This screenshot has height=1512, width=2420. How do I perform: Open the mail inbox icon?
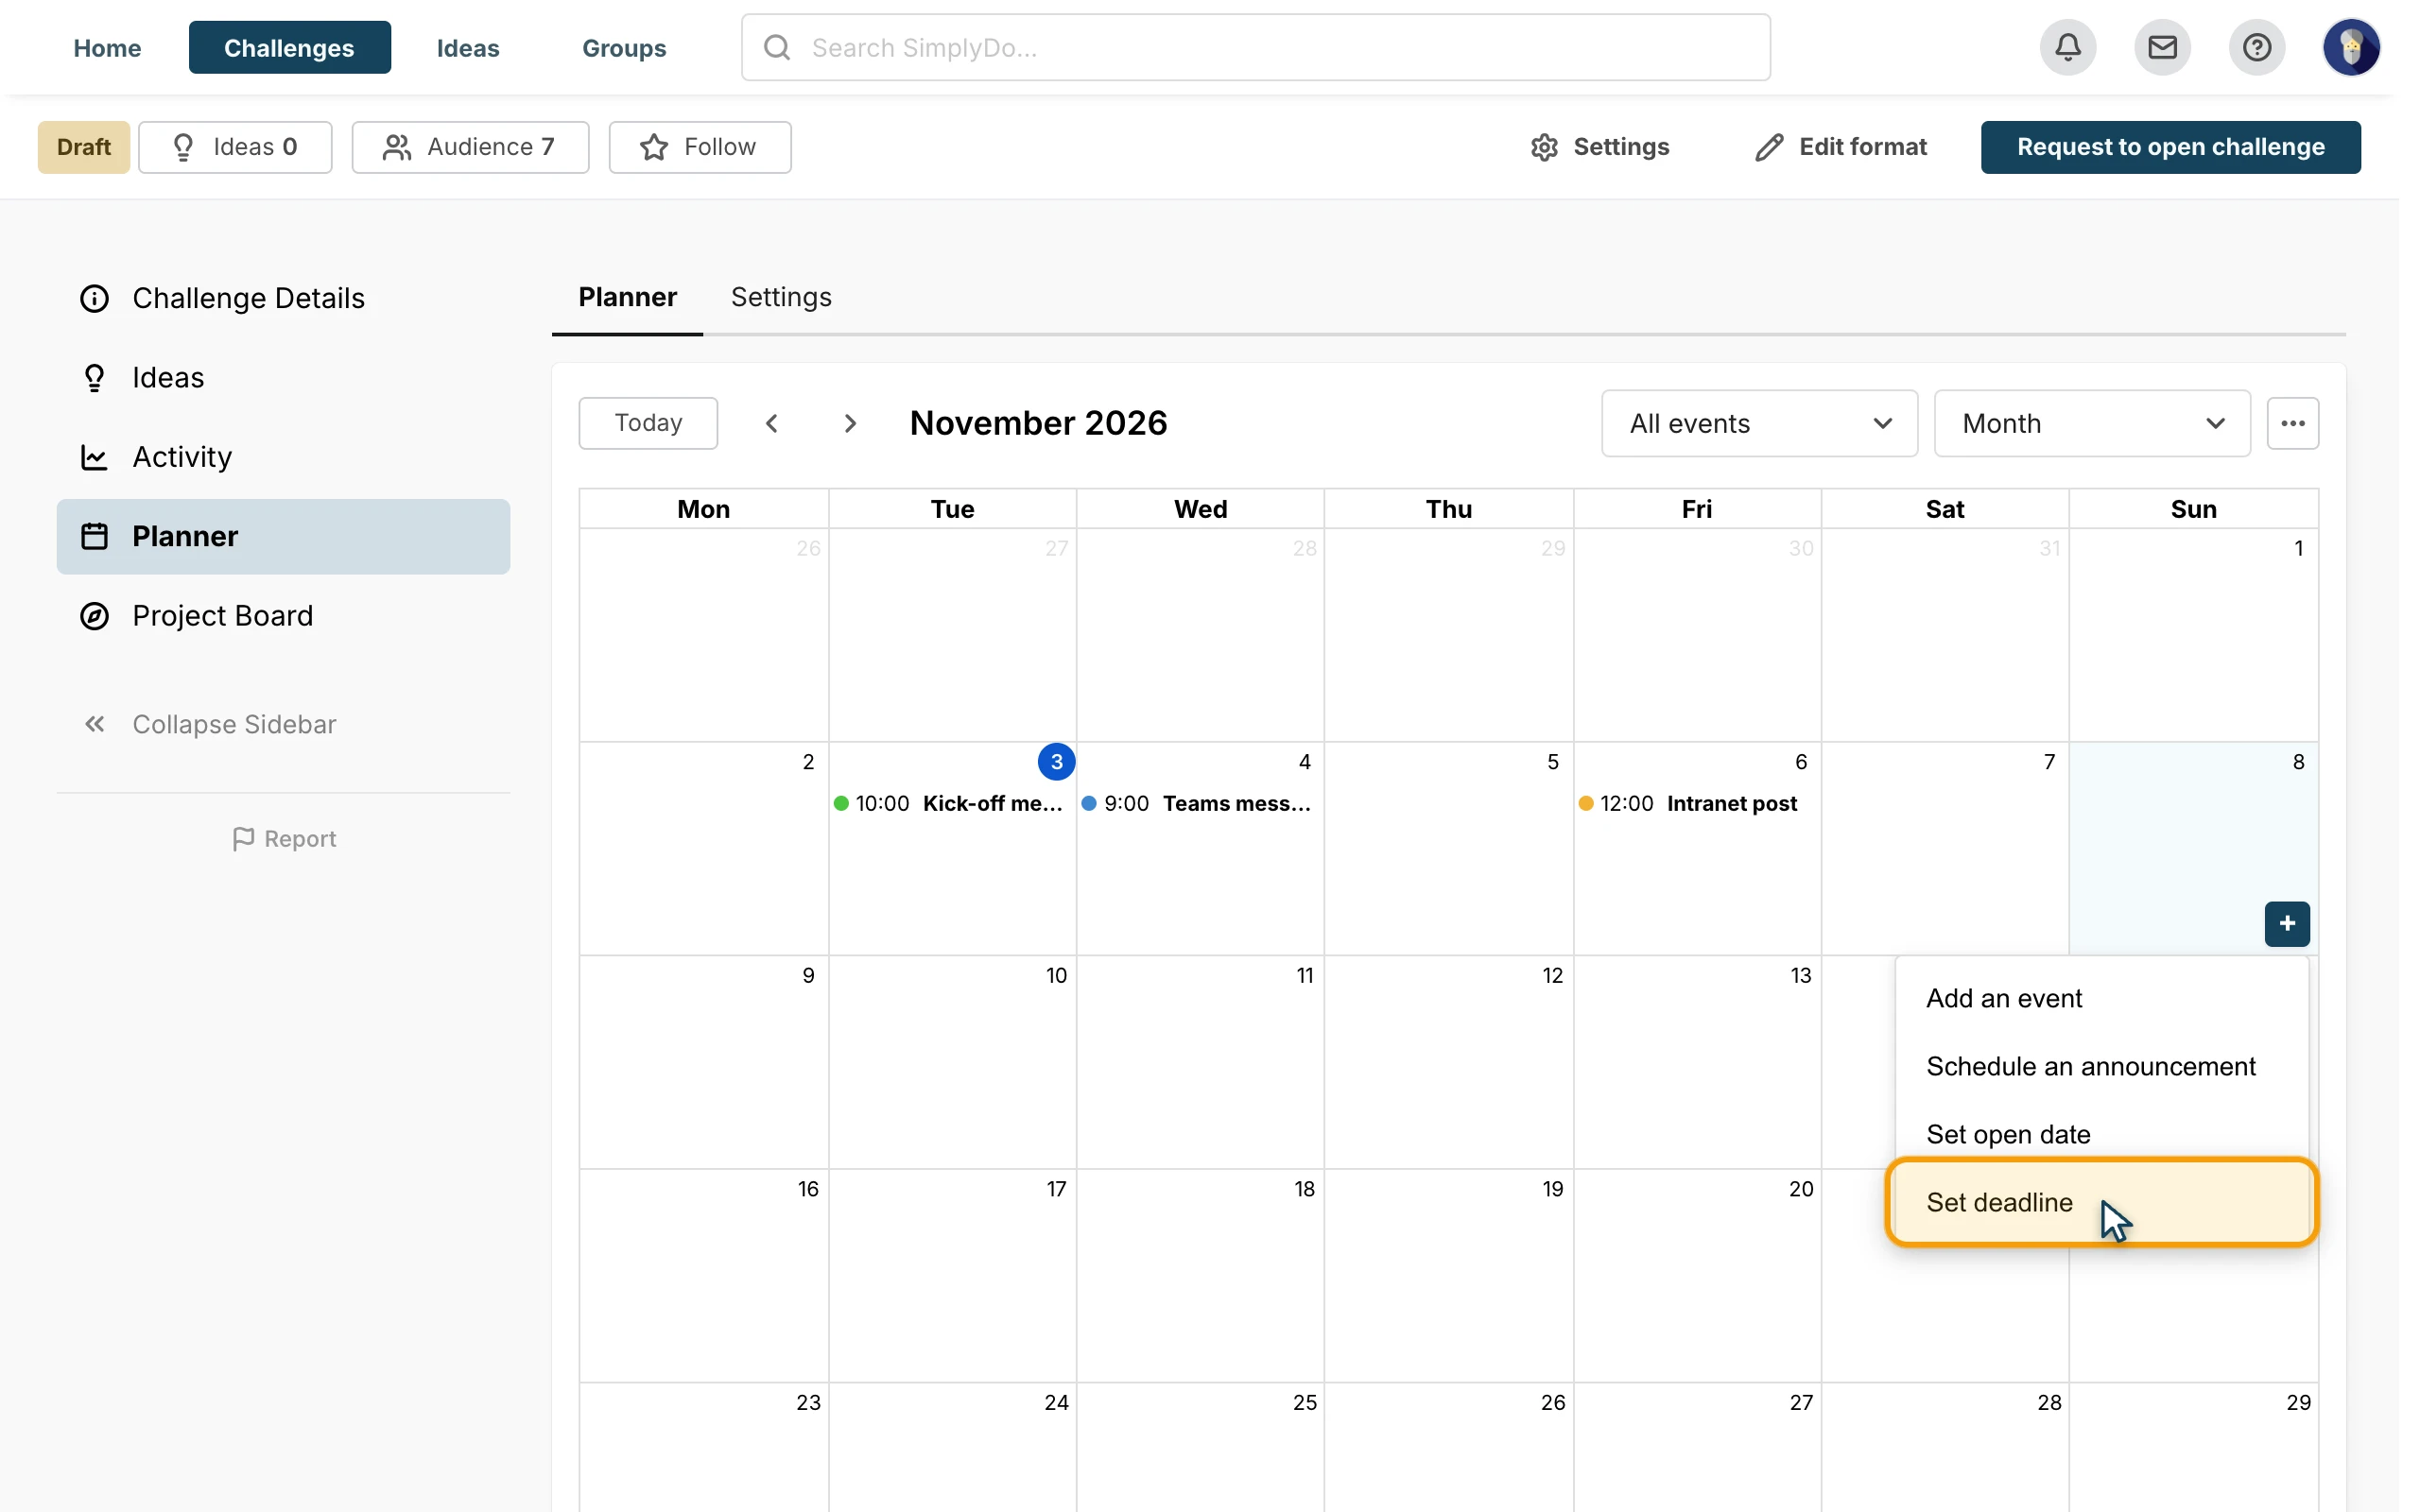2162,47
